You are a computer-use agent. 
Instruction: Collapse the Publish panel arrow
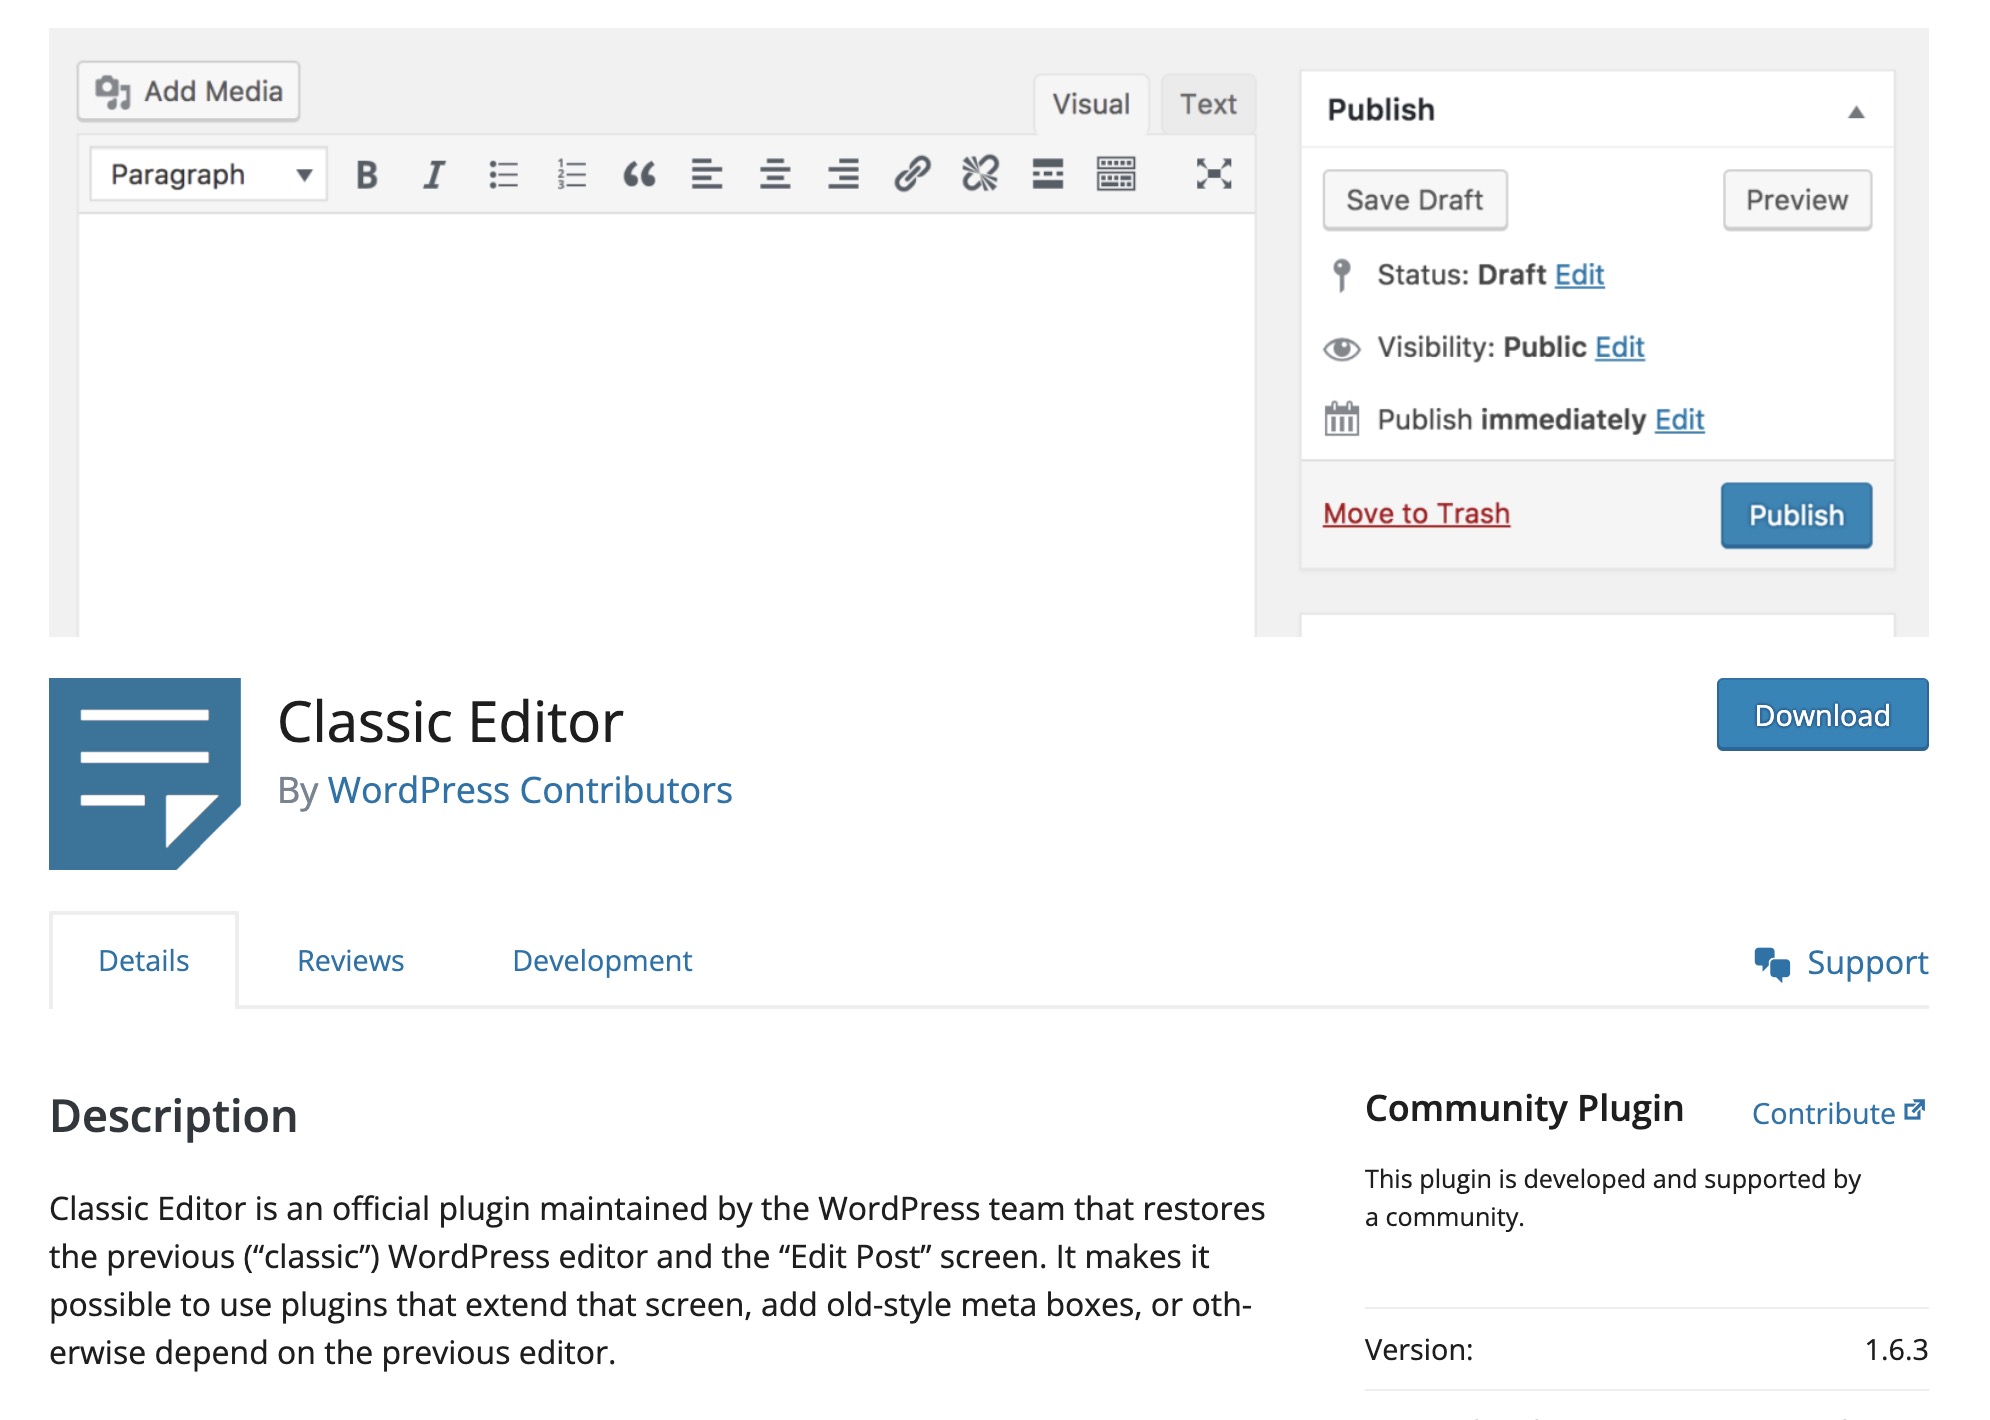pyautogui.click(x=1855, y=112)
